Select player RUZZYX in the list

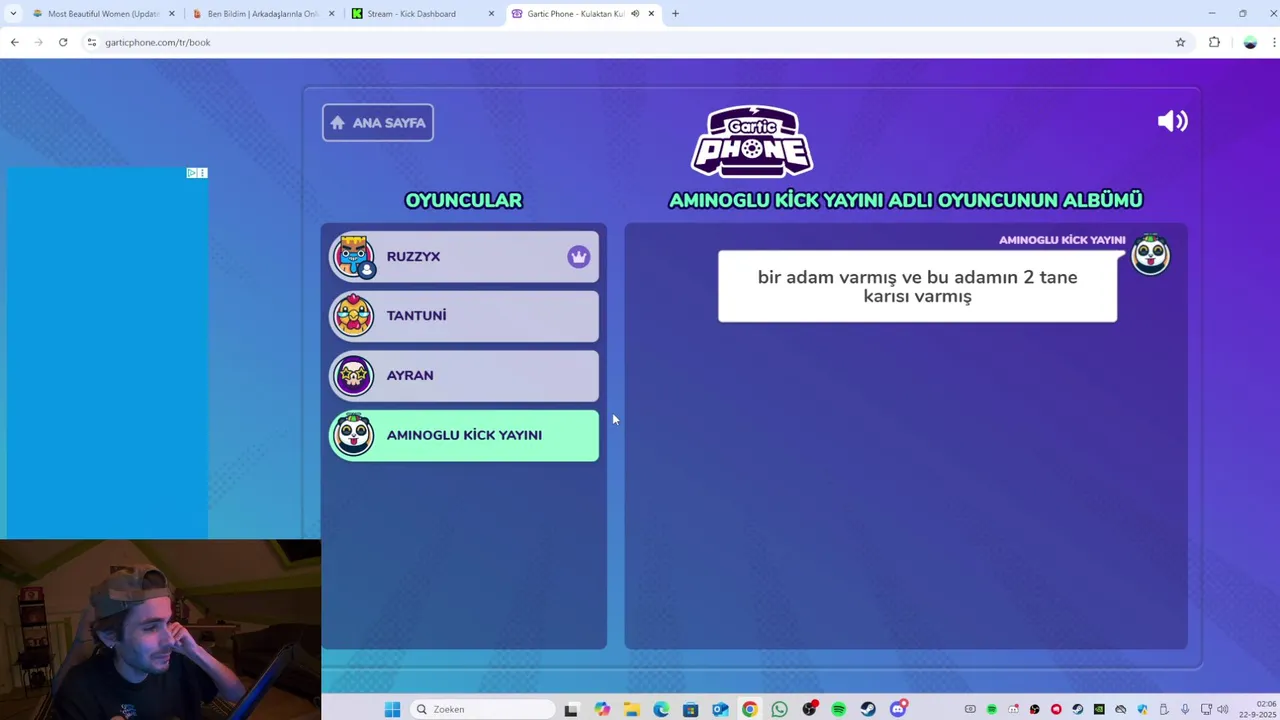(x=465, y=257)
